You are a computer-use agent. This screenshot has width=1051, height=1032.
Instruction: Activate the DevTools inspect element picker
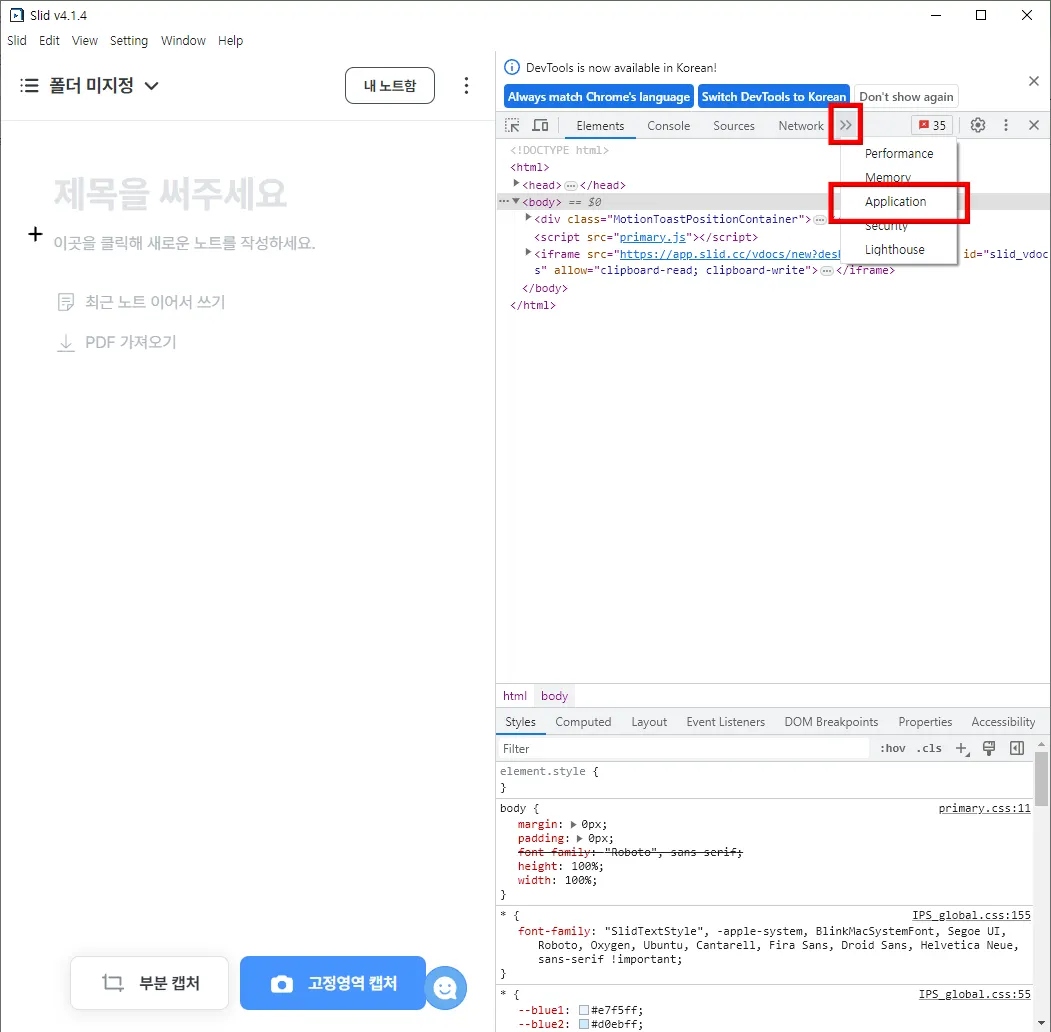(x=512, y=125)
